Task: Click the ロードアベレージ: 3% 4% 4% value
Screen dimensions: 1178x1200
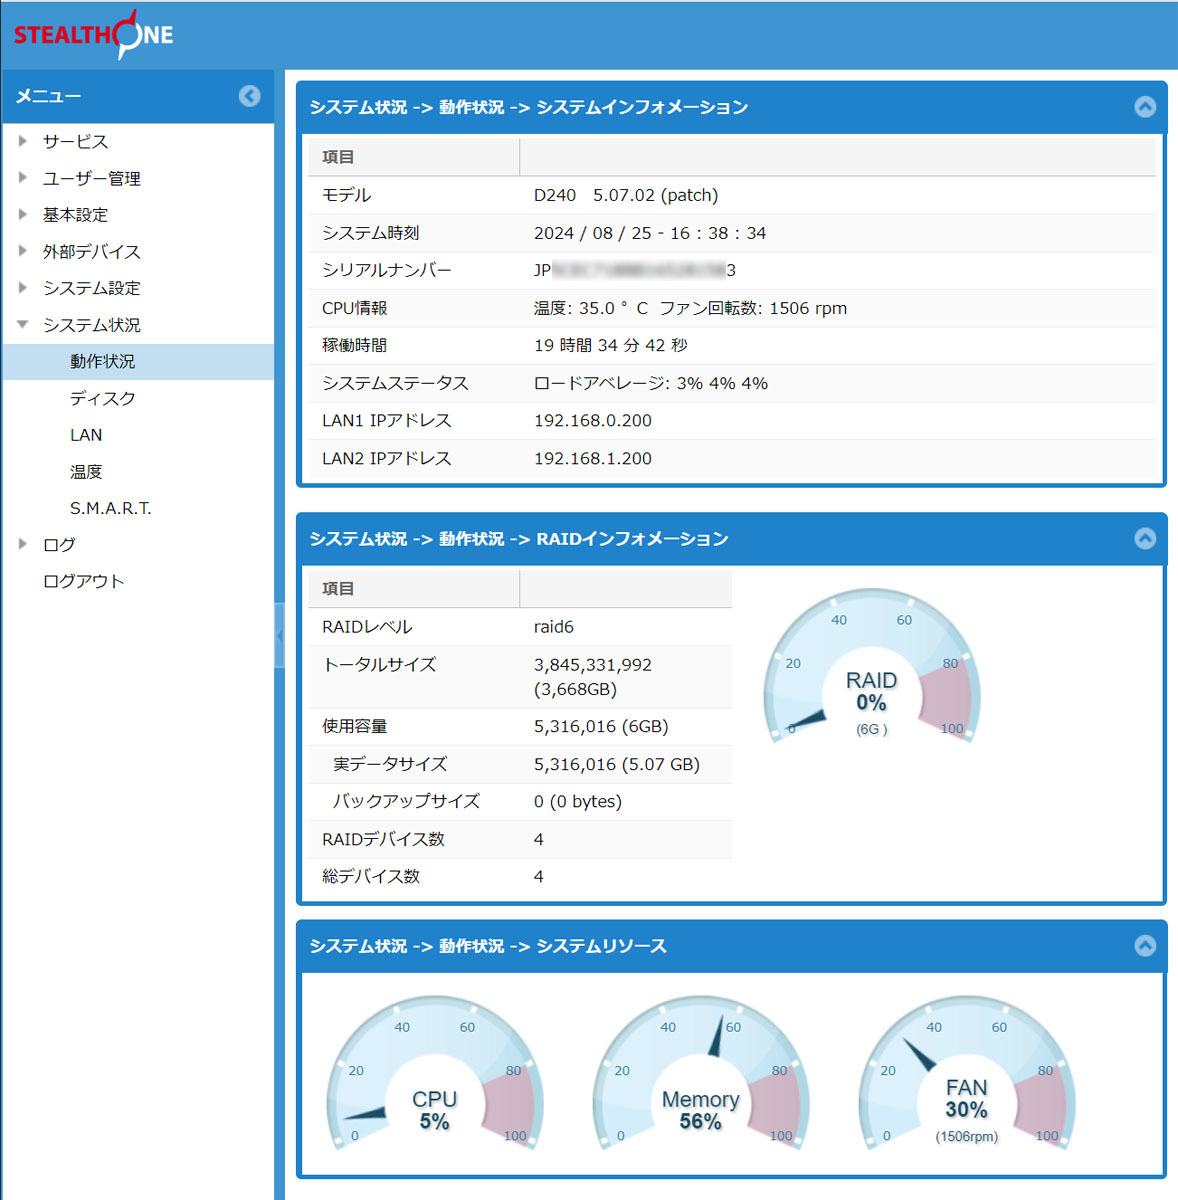Action: pyautogui.click(x=651, y=383)
